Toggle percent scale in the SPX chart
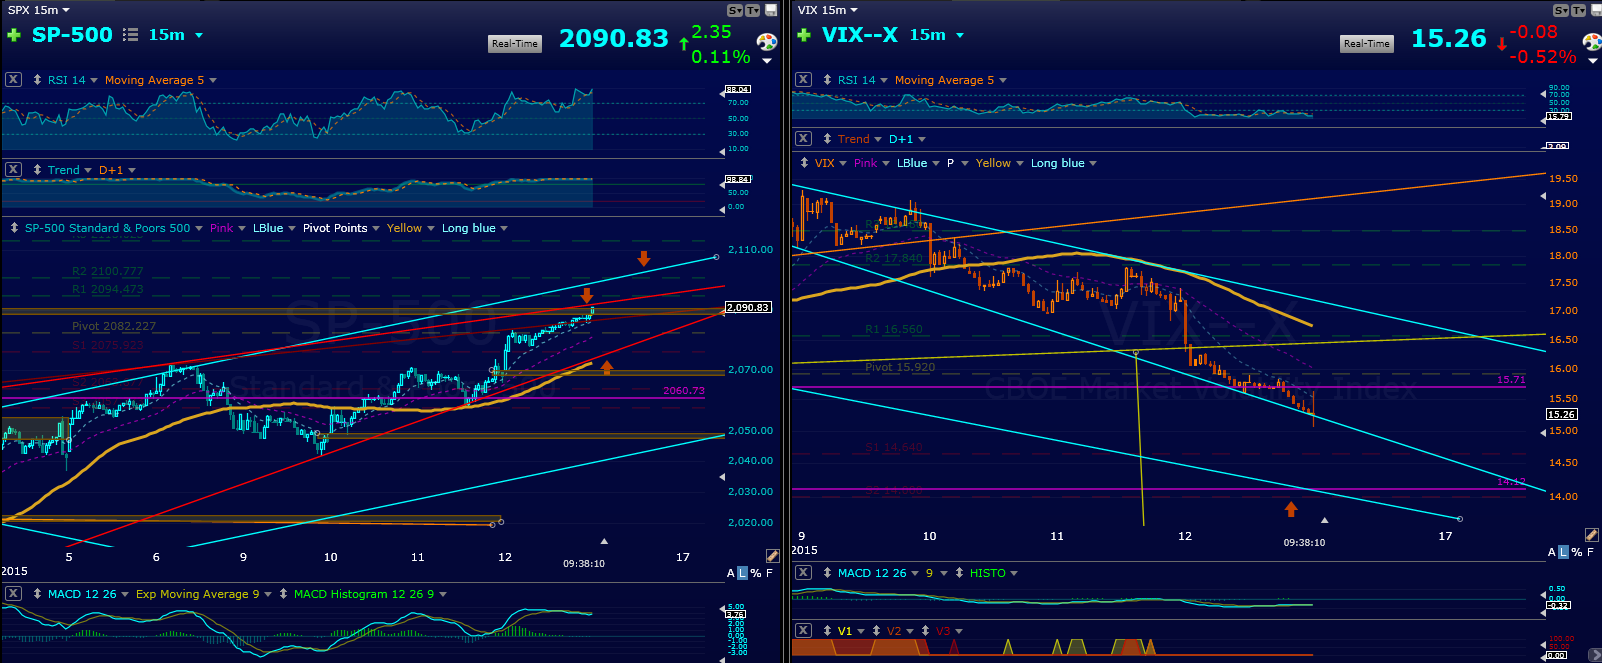1602x663 pixels. (x=756, y=574)
